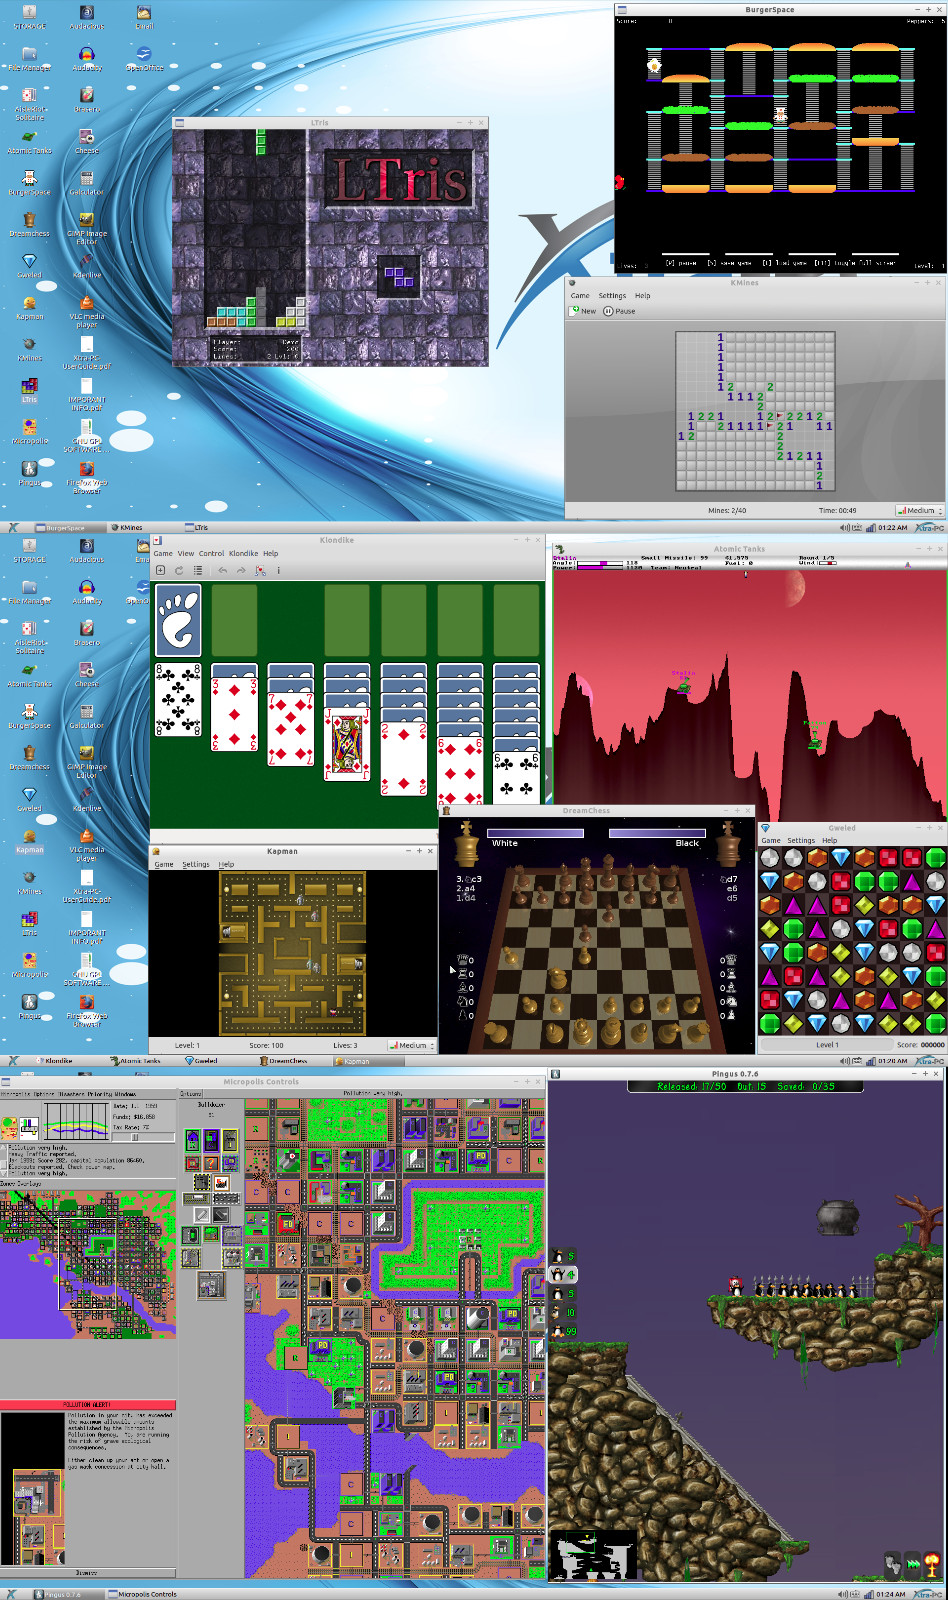Select the residential zone tool in Micropolis
Viewport: 948px width, 1600px height.
coord(193,1141)
